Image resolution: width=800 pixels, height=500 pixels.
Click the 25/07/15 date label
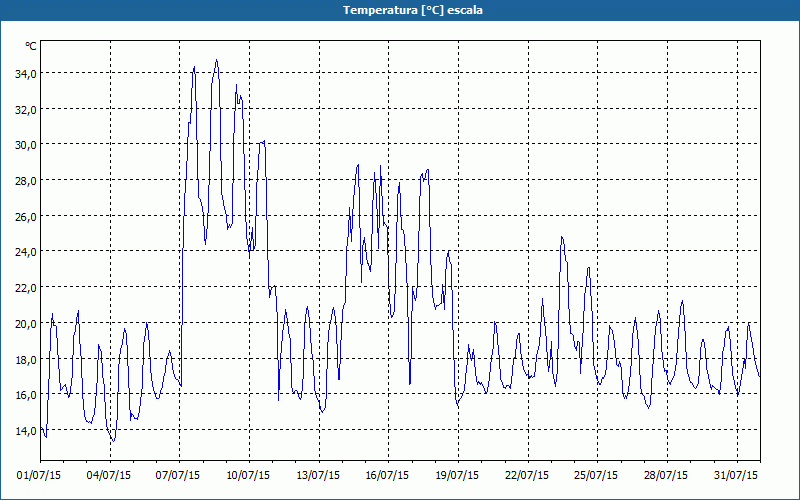click(596, 476)
